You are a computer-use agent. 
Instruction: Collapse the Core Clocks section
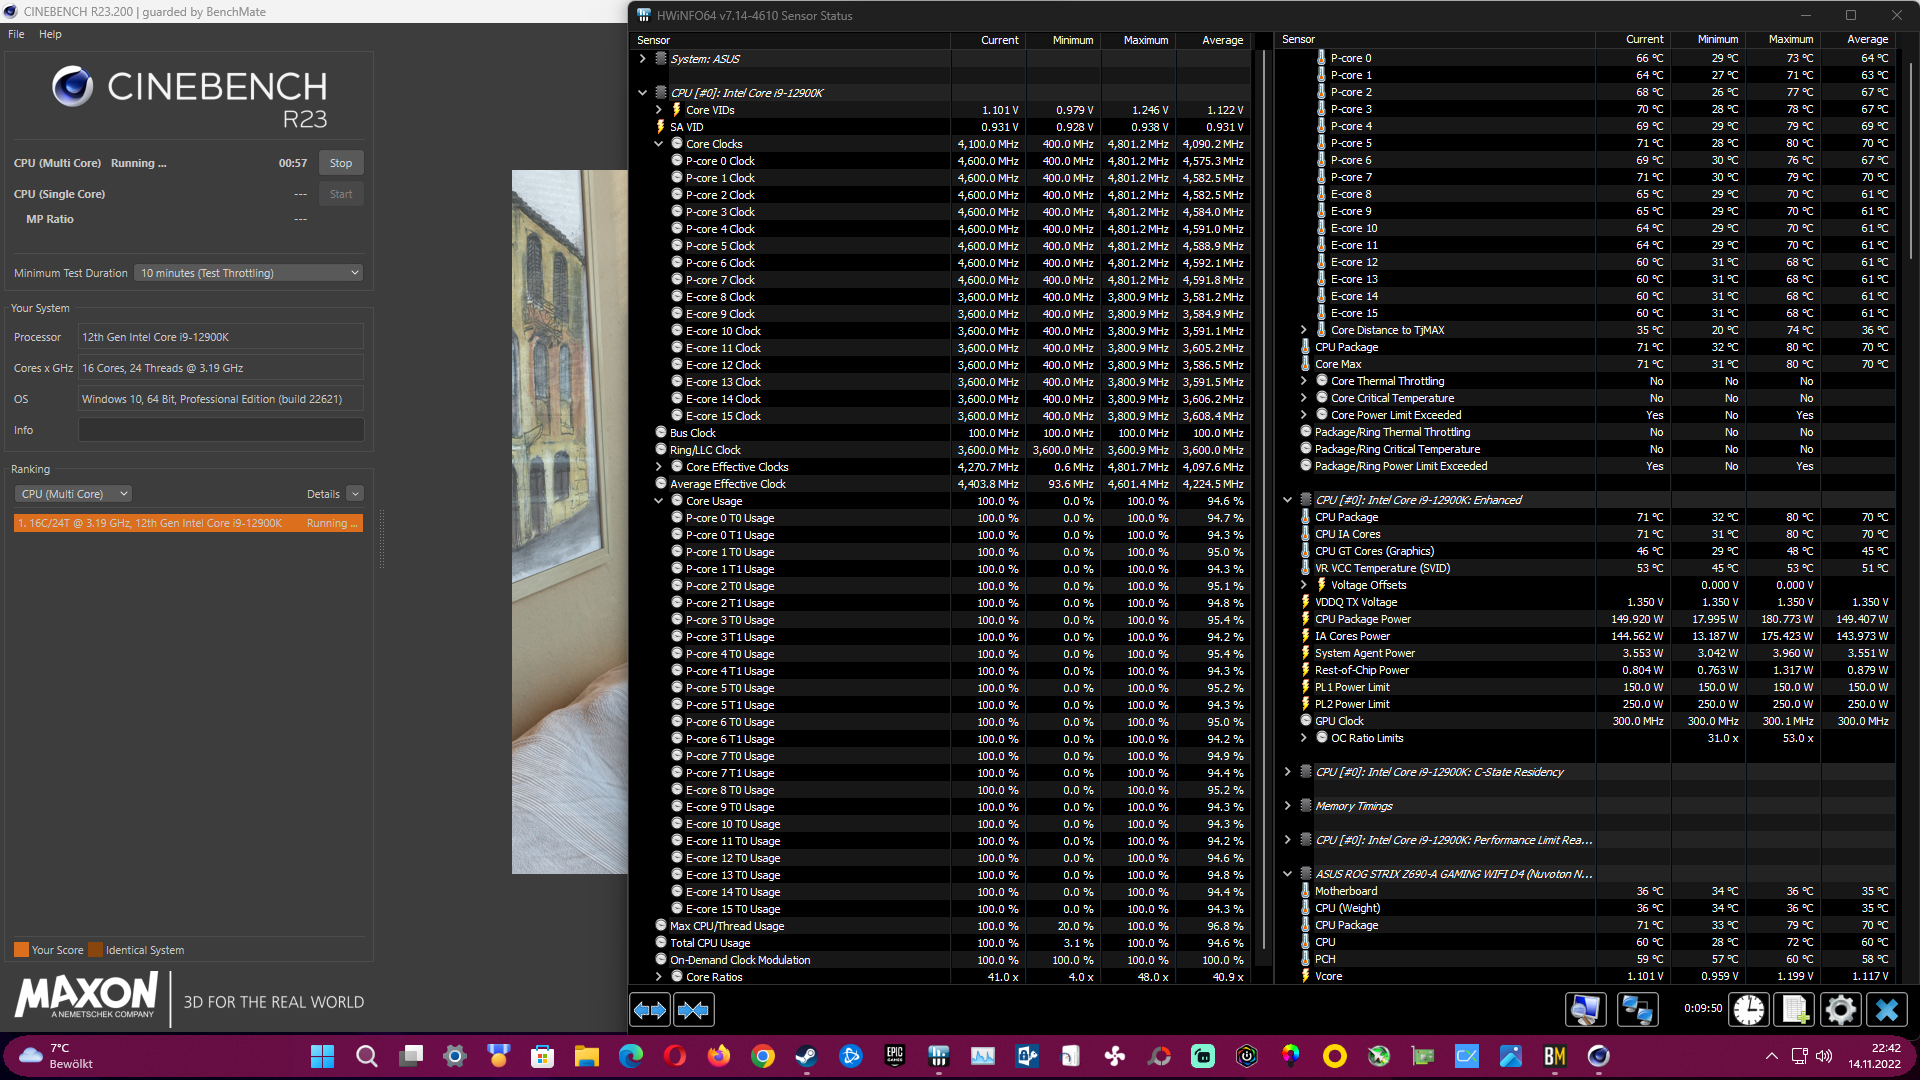tap(659, 143)
